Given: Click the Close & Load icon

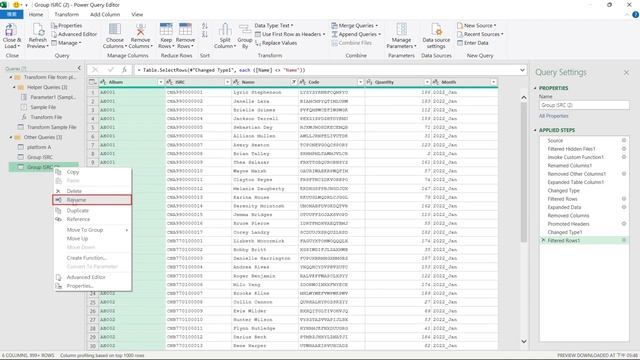Looking at the screenshot, I should point(11,31).
